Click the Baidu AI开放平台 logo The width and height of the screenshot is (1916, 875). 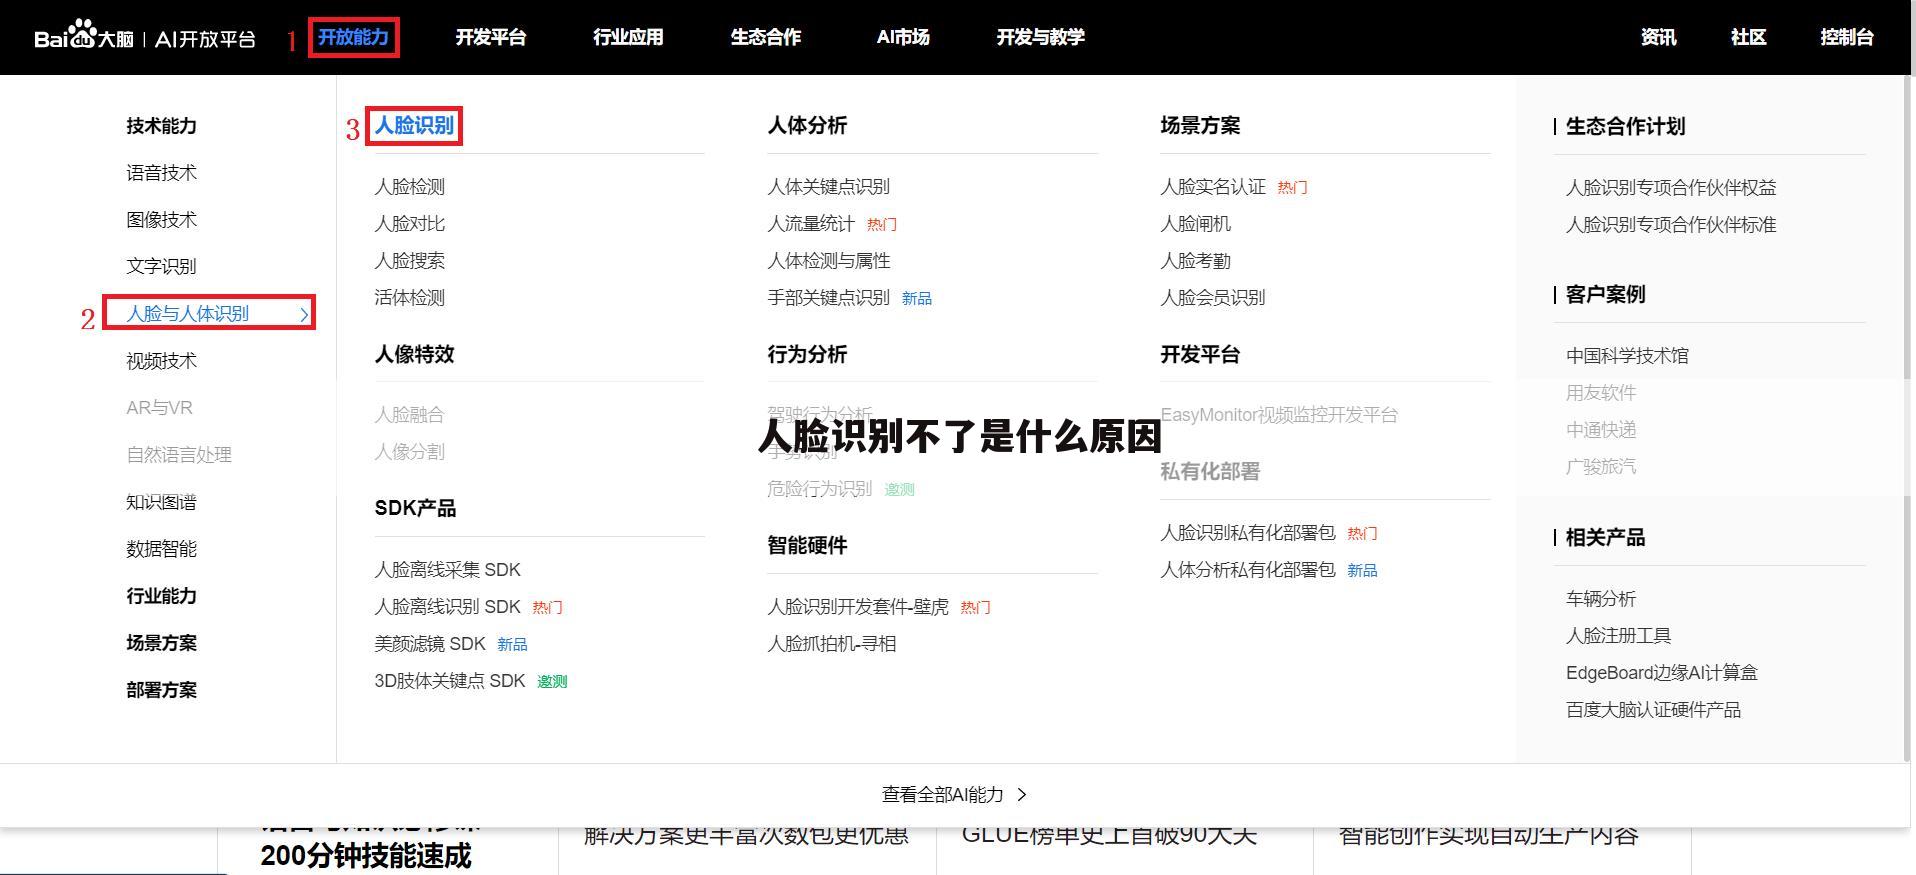145,37
